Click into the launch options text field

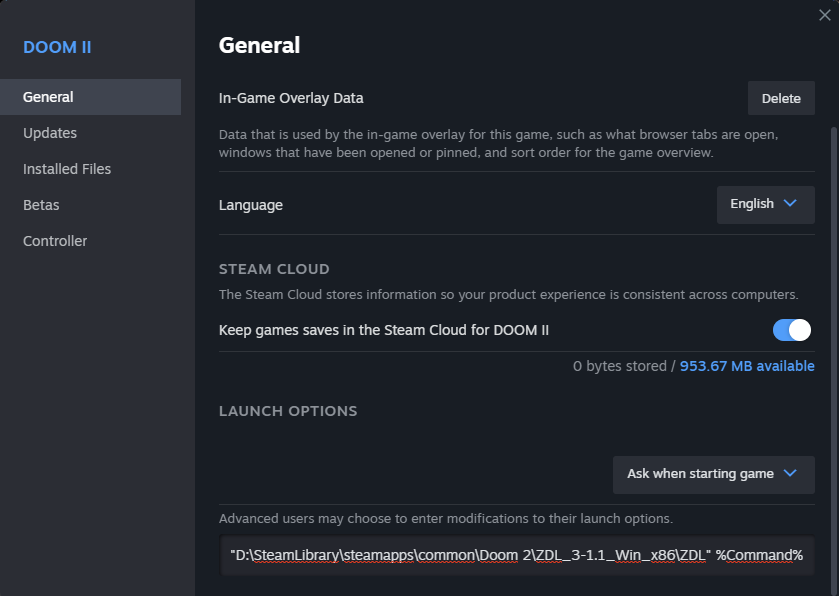click(x=516, y=555)
